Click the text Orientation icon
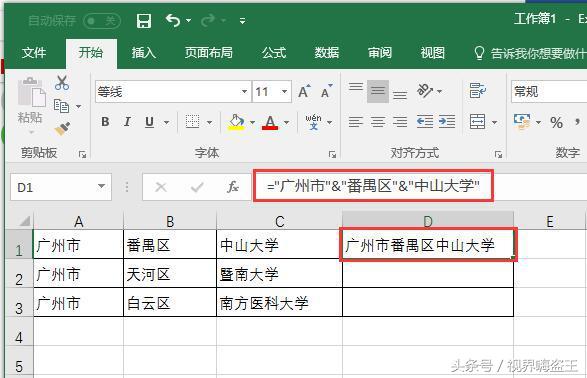The image size is (587, 378). pos(425,91)
